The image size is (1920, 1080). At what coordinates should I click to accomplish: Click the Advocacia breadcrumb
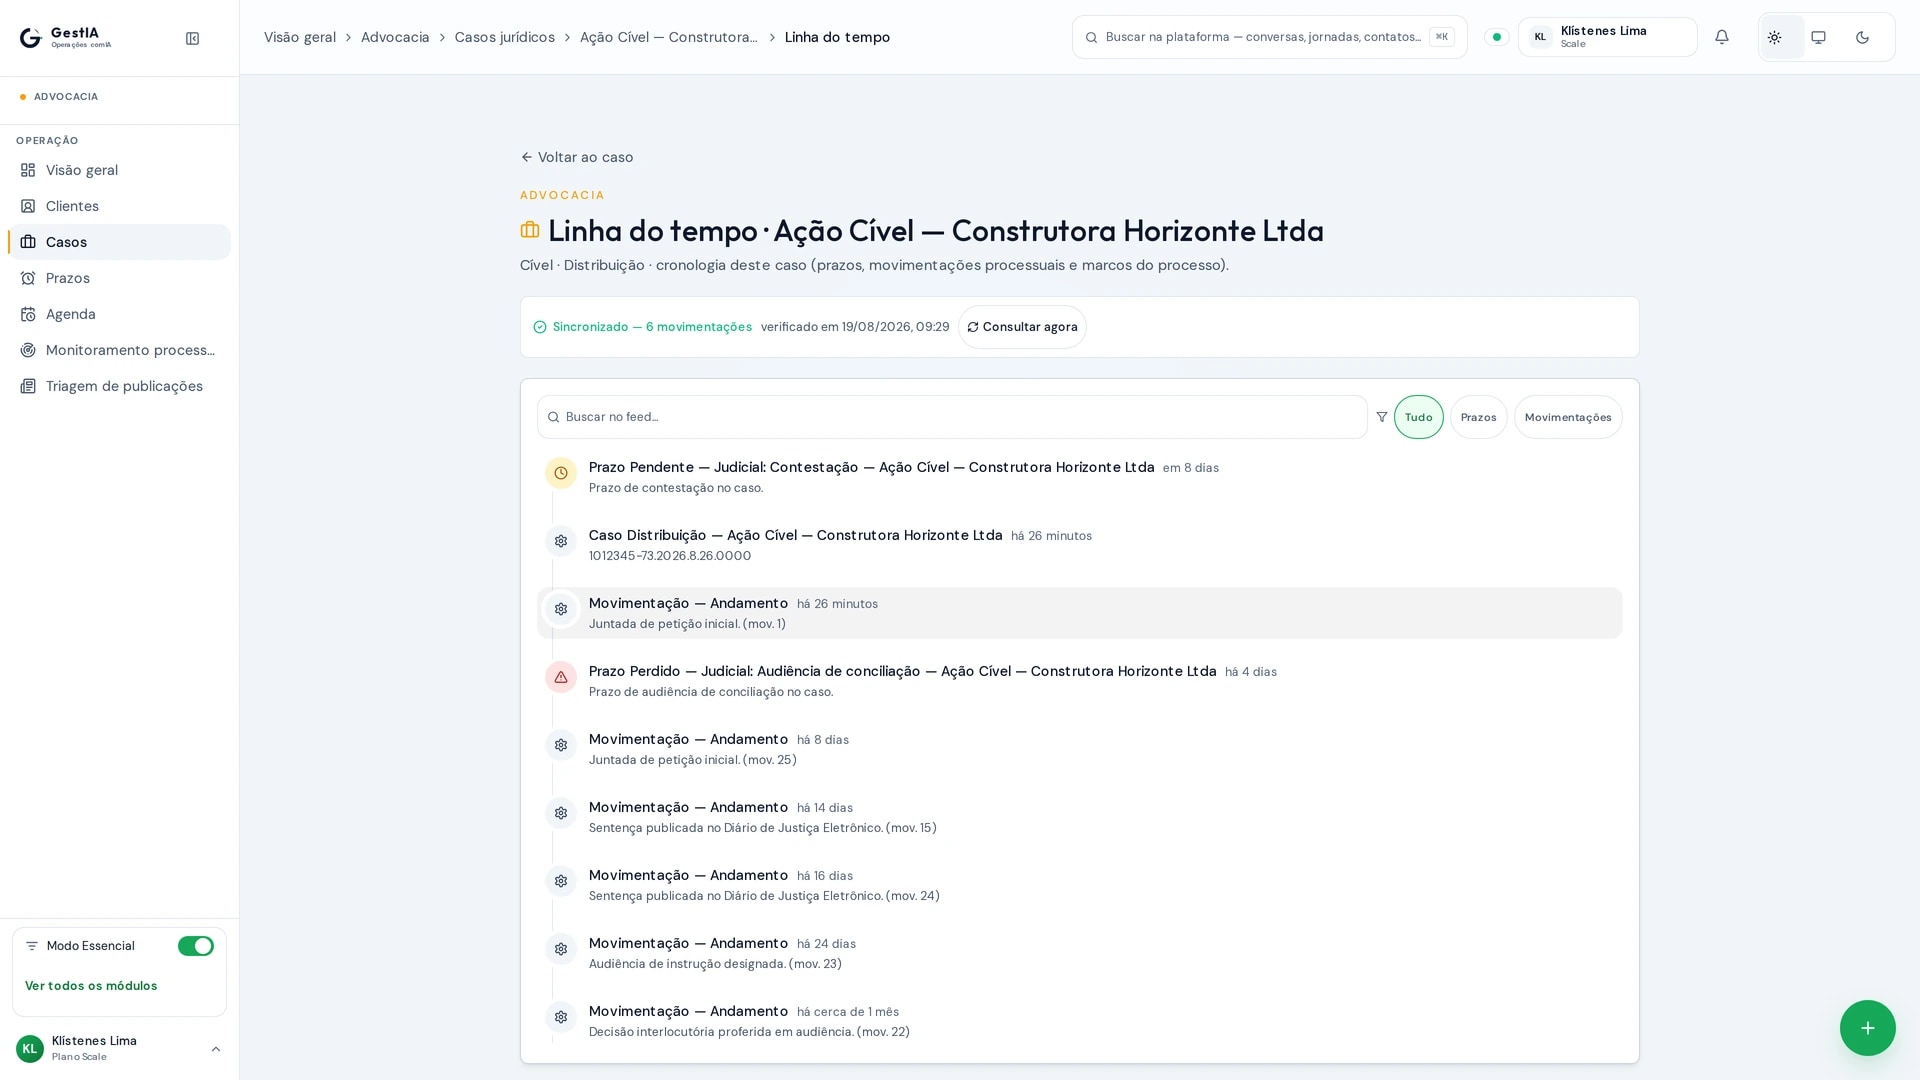click(395, 37)
